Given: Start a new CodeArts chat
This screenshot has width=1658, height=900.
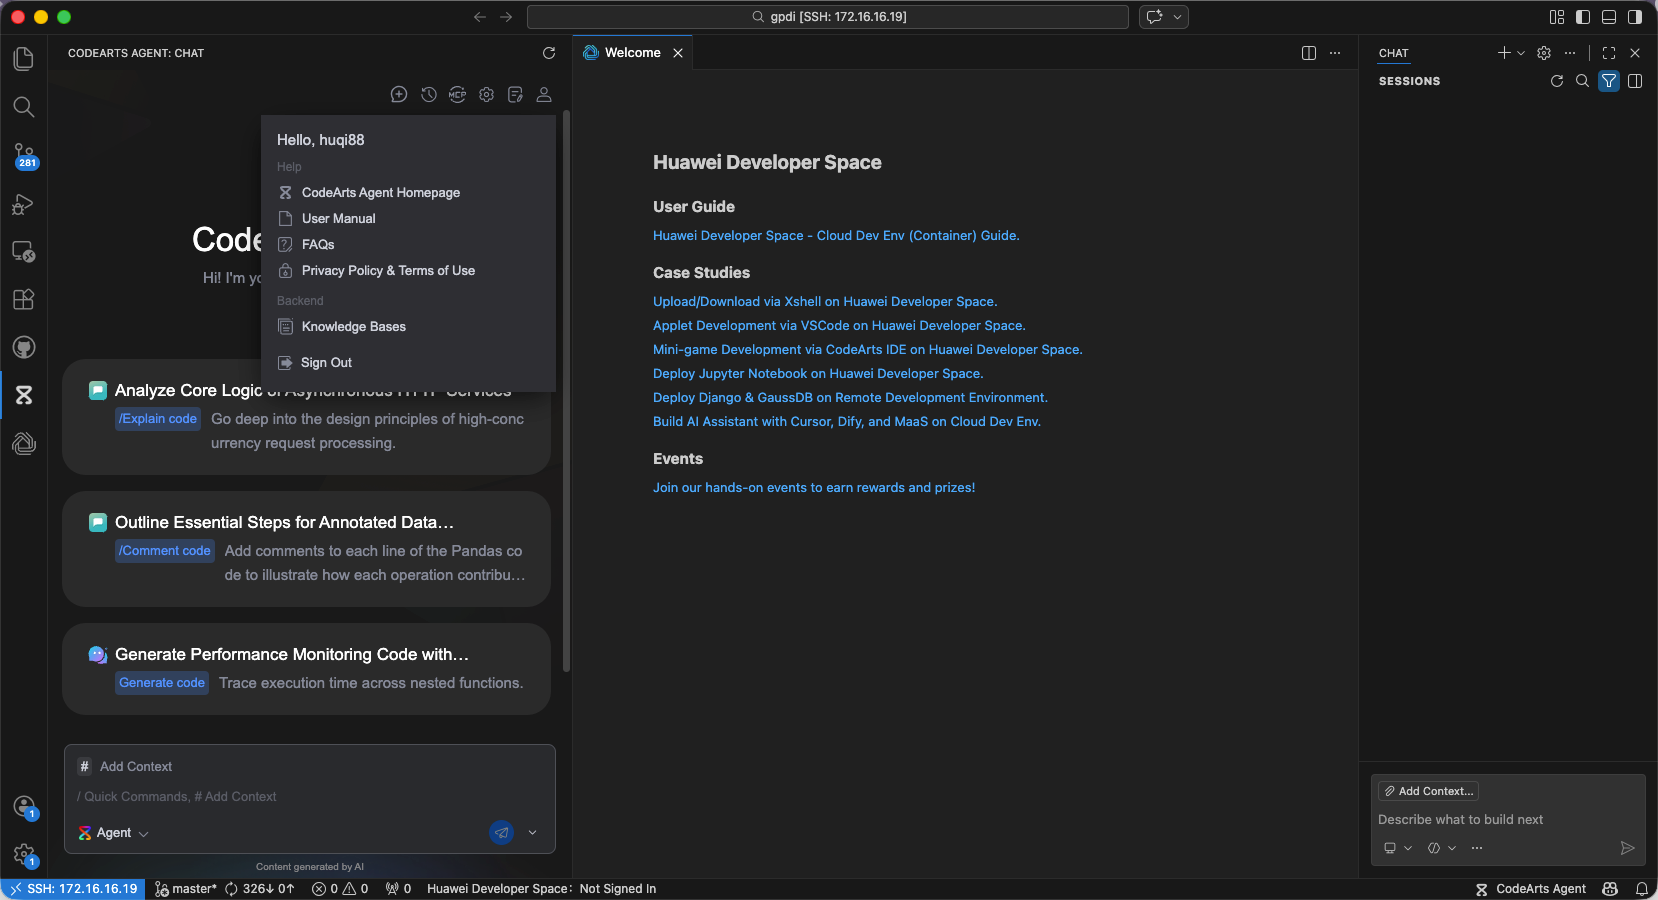Looking at the screenshot, I should (x=399, y=94).
